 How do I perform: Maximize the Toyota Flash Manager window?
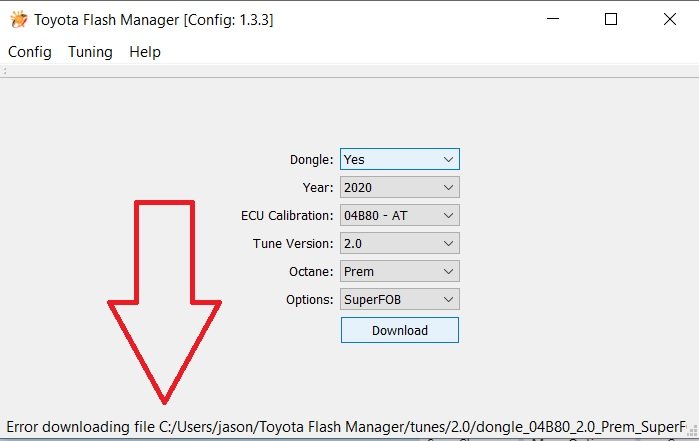(611, 19)
